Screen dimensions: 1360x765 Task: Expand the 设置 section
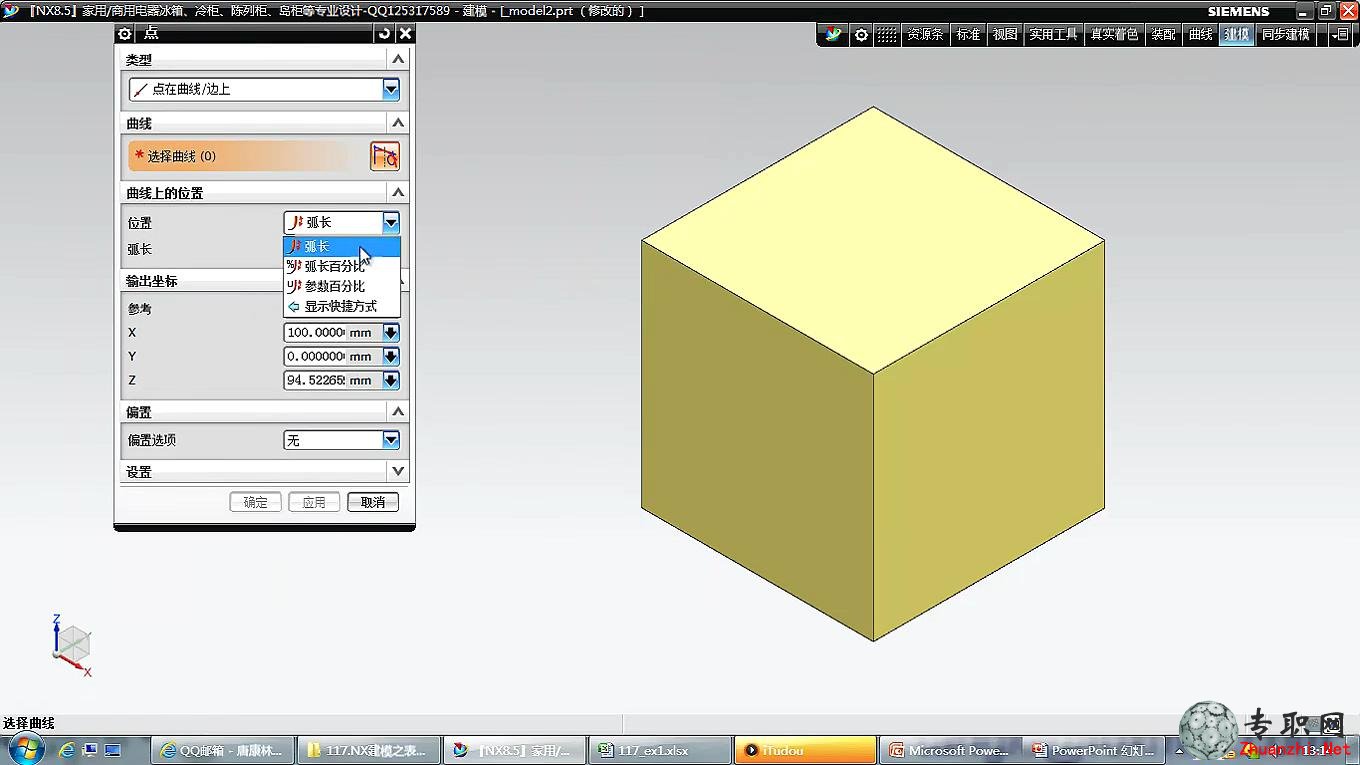coord(398,471)
